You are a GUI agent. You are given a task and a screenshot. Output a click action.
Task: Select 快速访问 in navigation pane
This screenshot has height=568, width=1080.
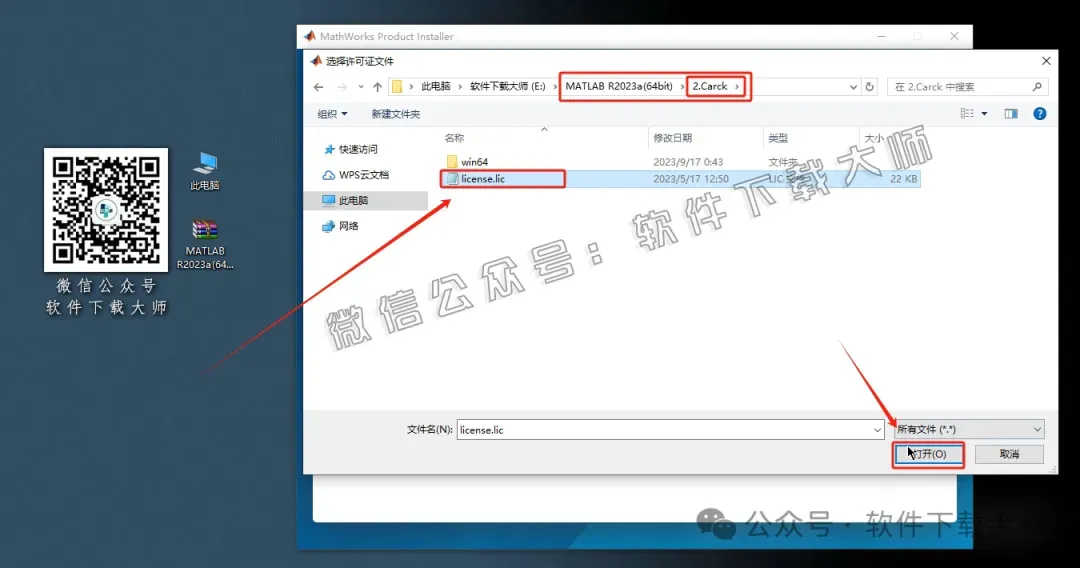pos(358,149)
